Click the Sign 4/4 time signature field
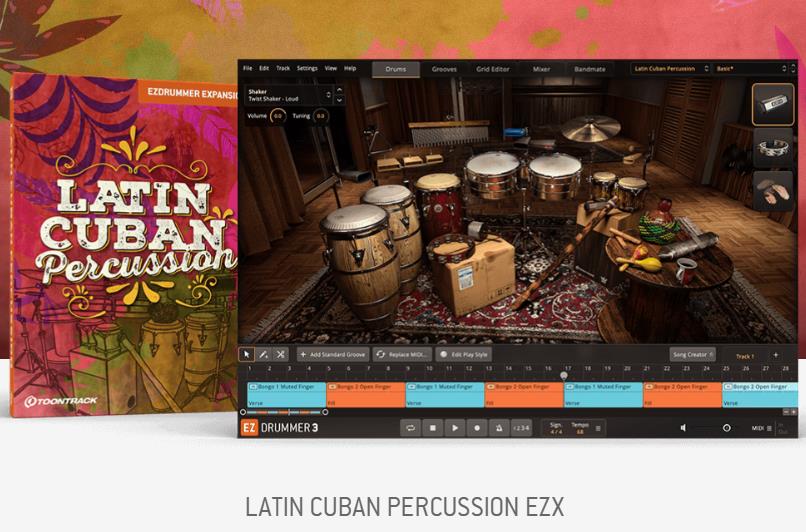Screen dimensions: 806x532 556,428
